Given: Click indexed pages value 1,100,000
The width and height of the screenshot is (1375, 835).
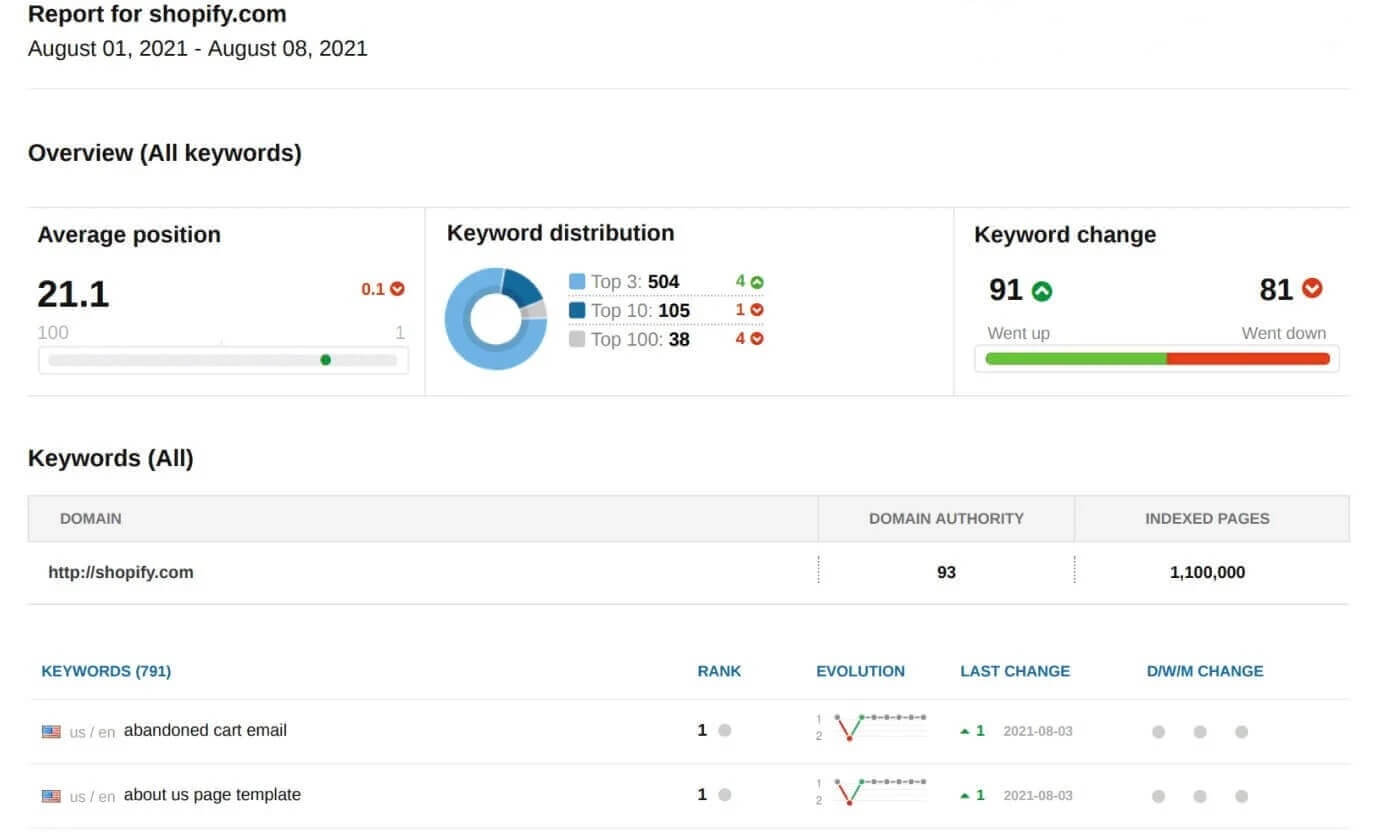Looking at the screenshot, I should pyautogui.click(x=1207, y=572).
